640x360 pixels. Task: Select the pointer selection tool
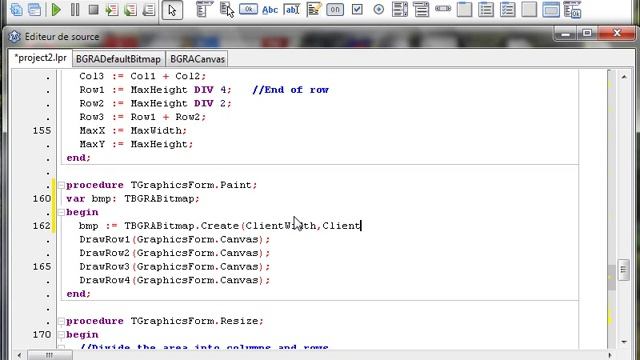172,10
